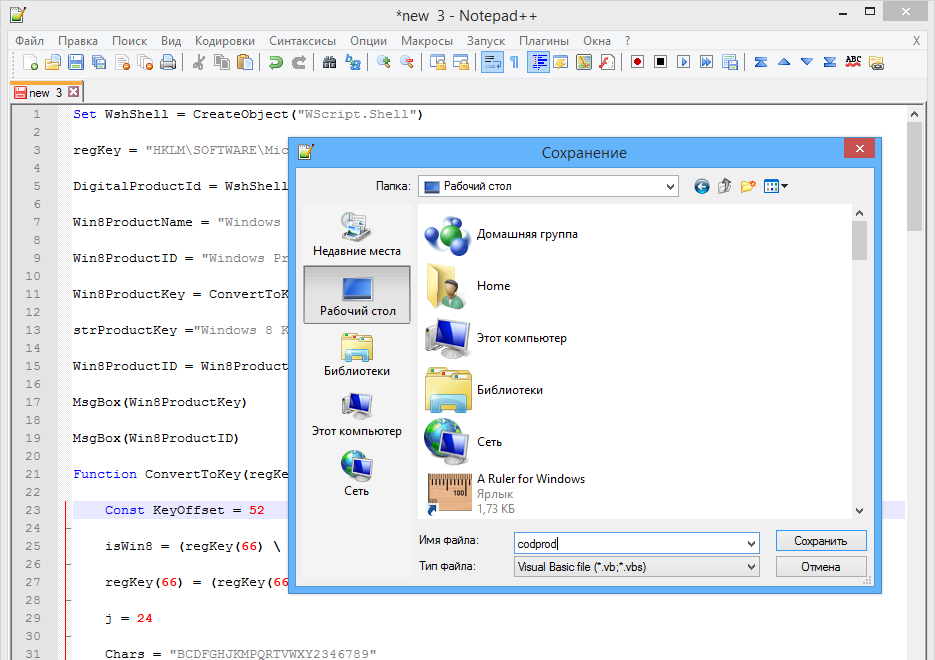935x660 pixels.
Task: Click the Save All toolbar icon
Action: pyautogui.click(x=99, y=62)
